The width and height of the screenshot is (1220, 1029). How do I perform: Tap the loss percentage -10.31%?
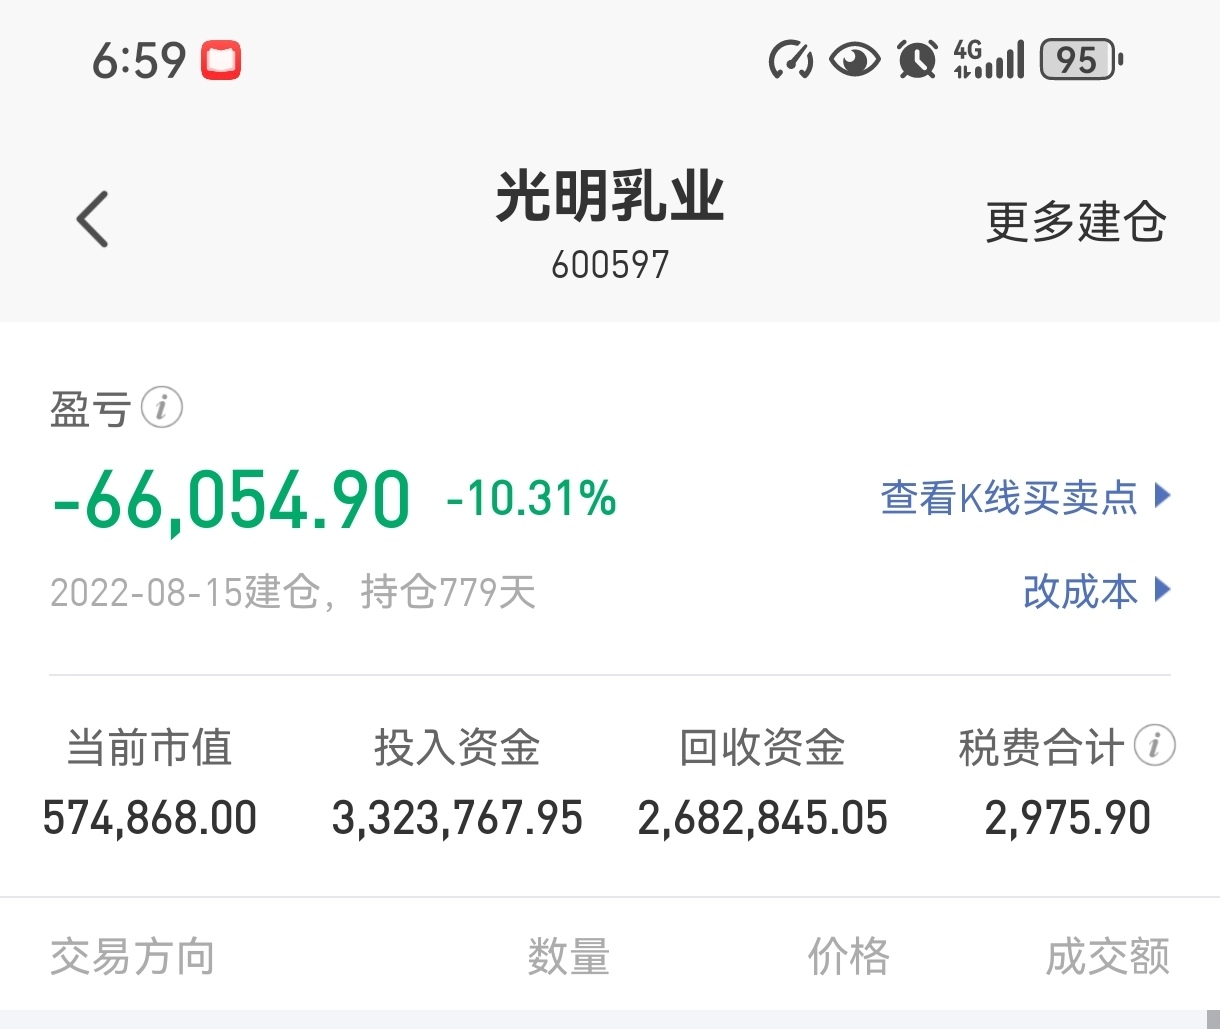pos(531,498)
